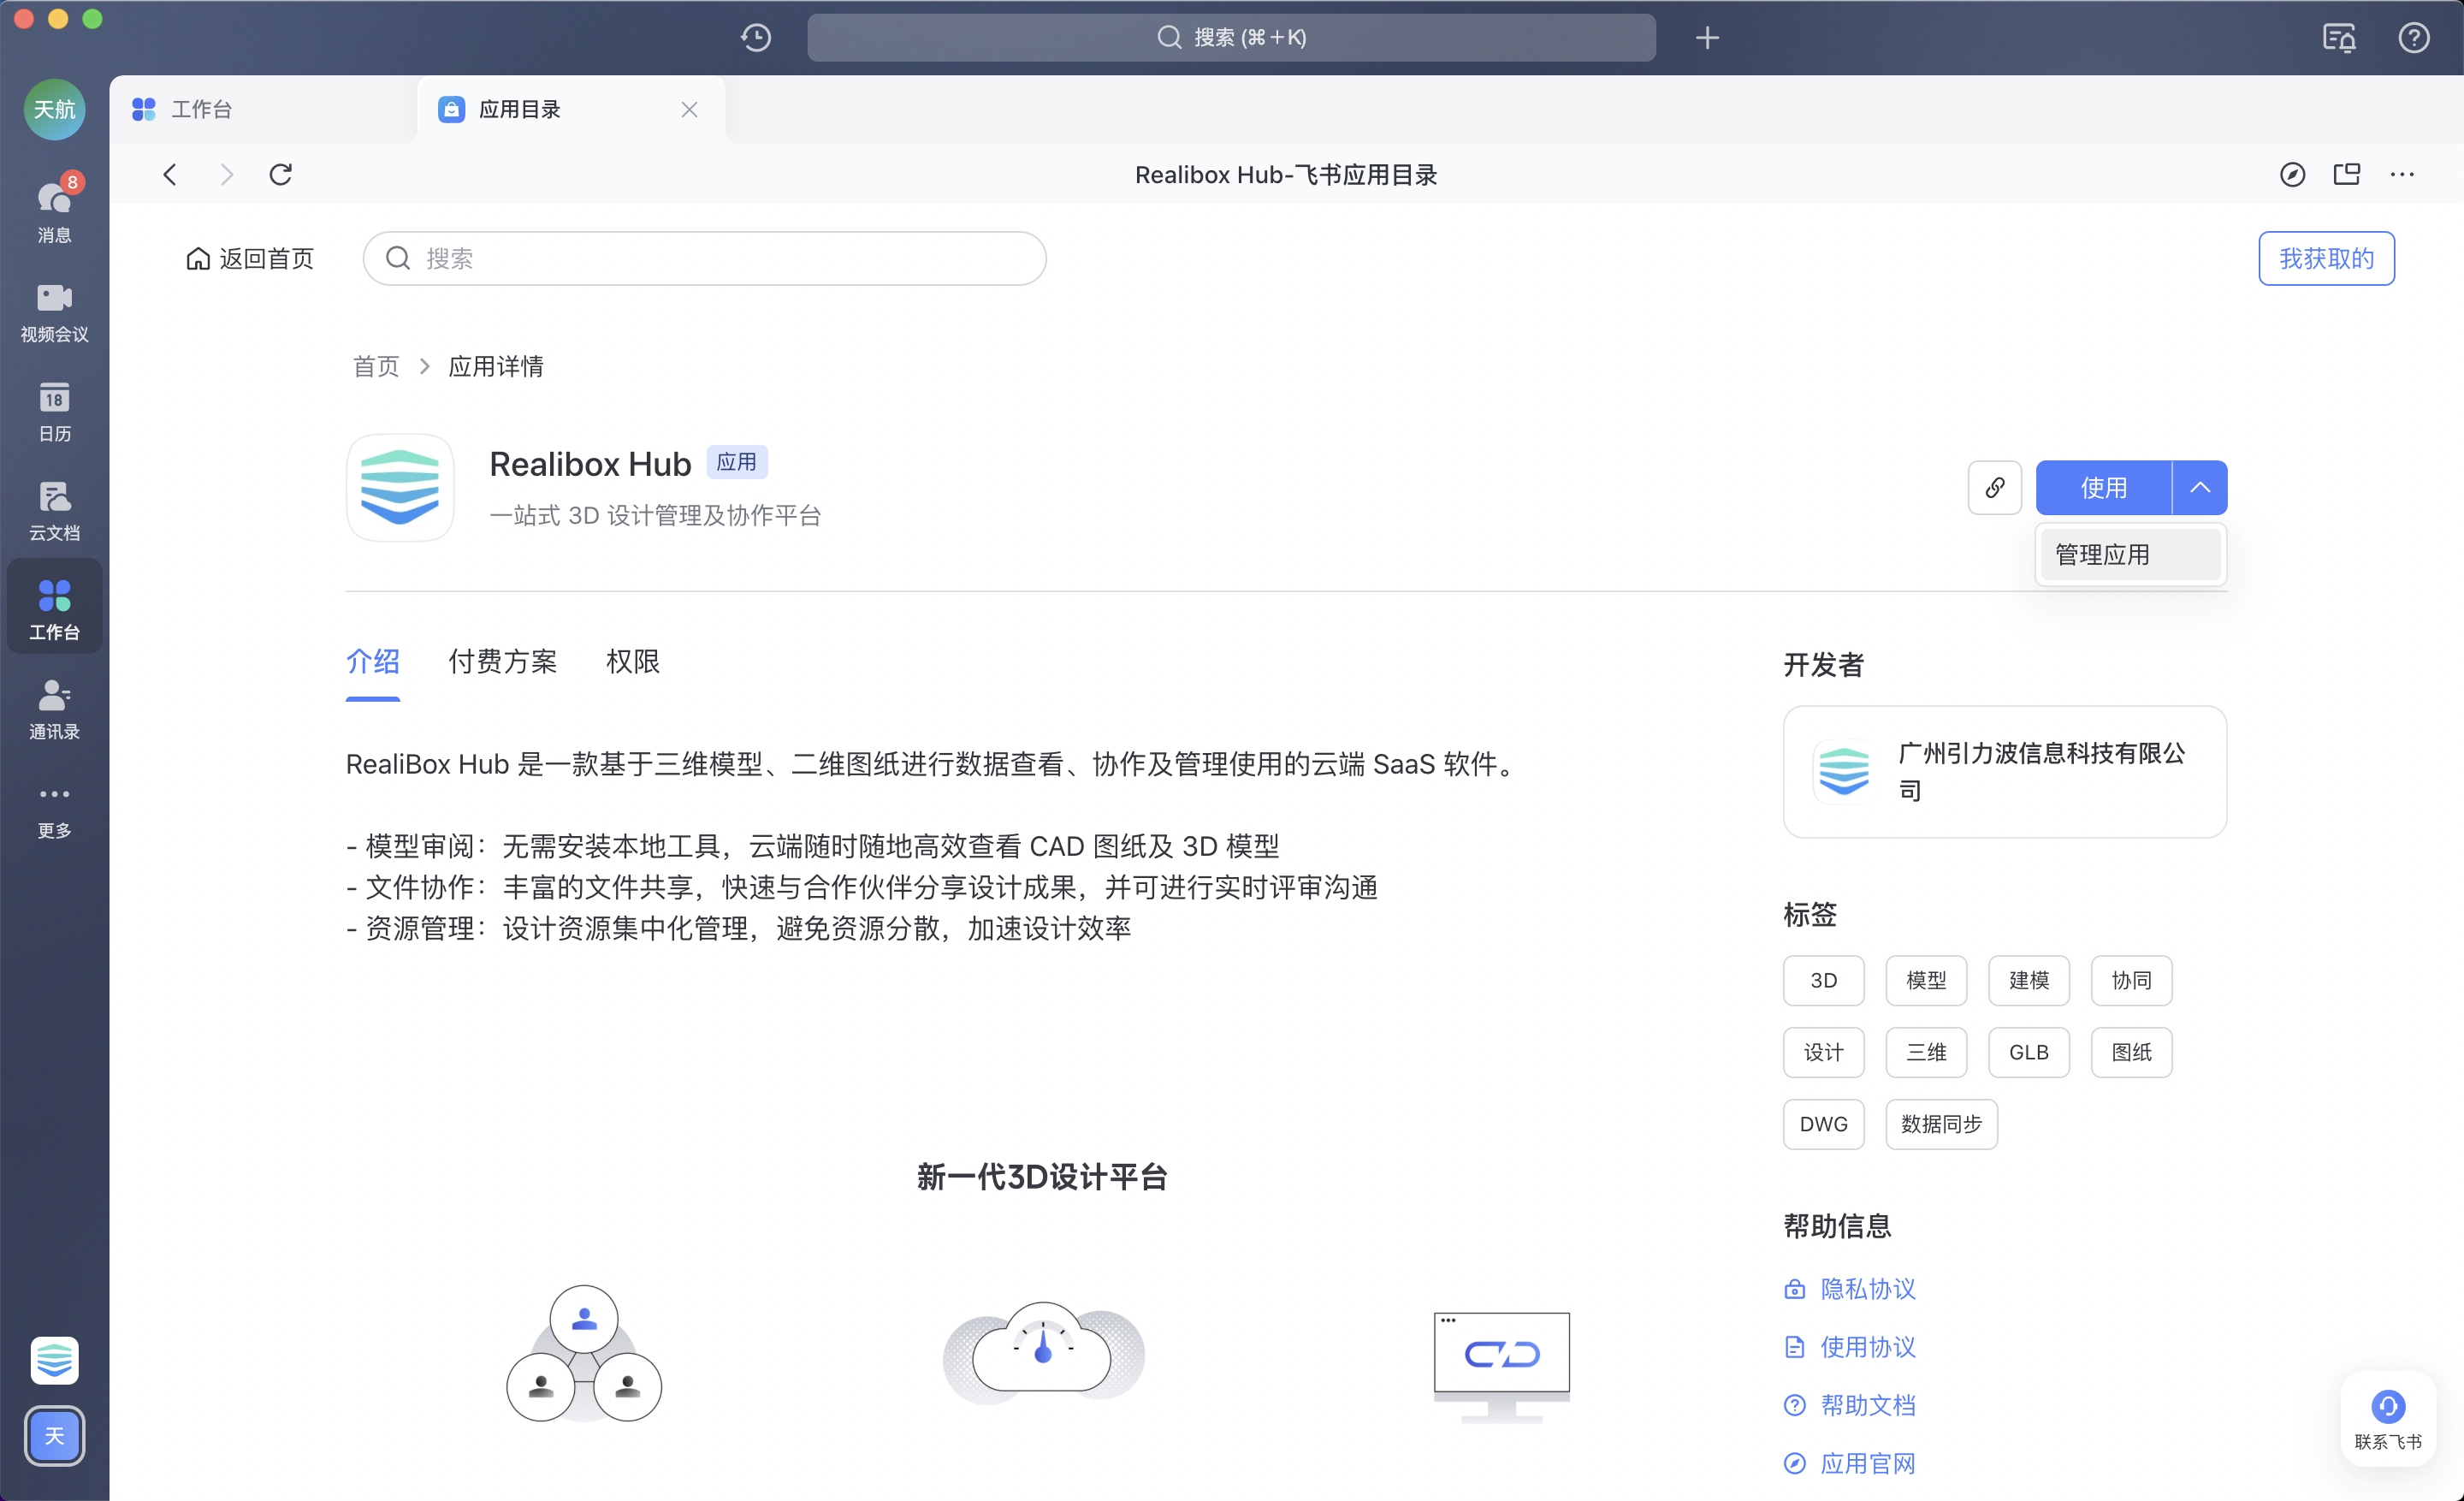Image resolution: width=2464 pixels, height=1501 pixels.
Task: Open the 付费方案 tab
Action: pos(502,662)
